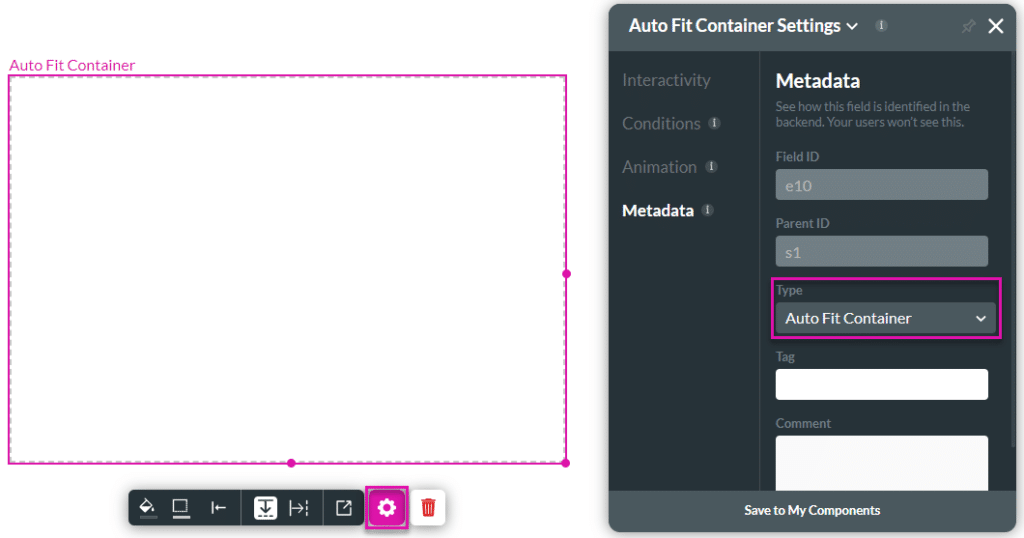Open the background fill color tool

(x=147, y=507)
